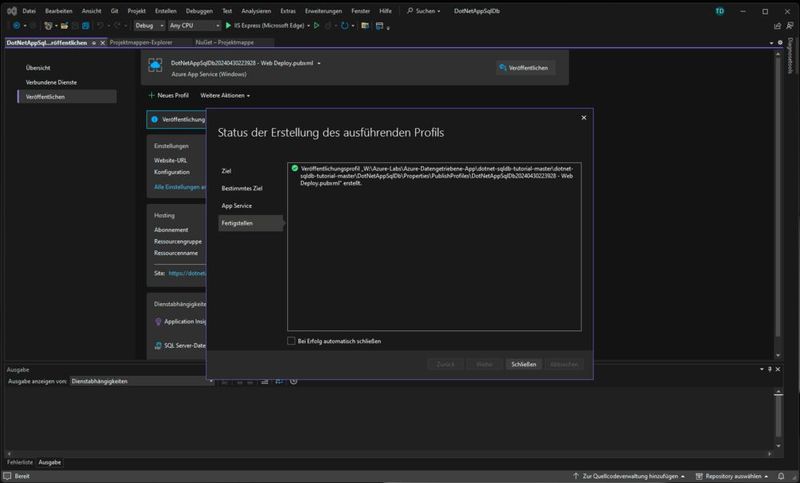800x483 pixels.
Task: Pin the DotNetAppSql publish tab
Action: pos(94,43)
